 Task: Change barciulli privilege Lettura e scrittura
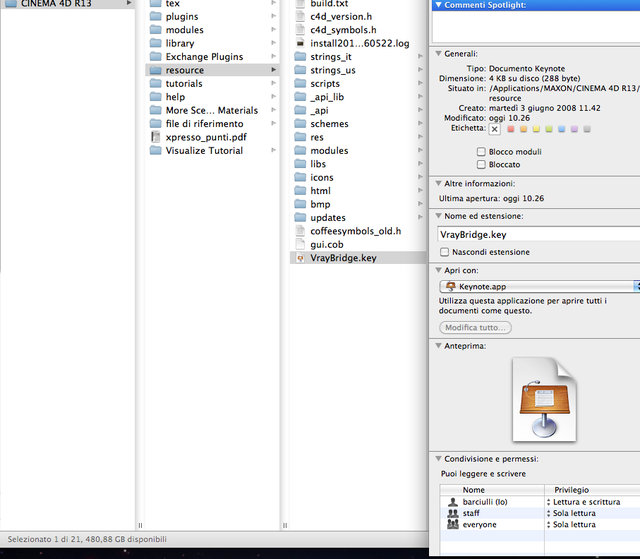point(583,502)
